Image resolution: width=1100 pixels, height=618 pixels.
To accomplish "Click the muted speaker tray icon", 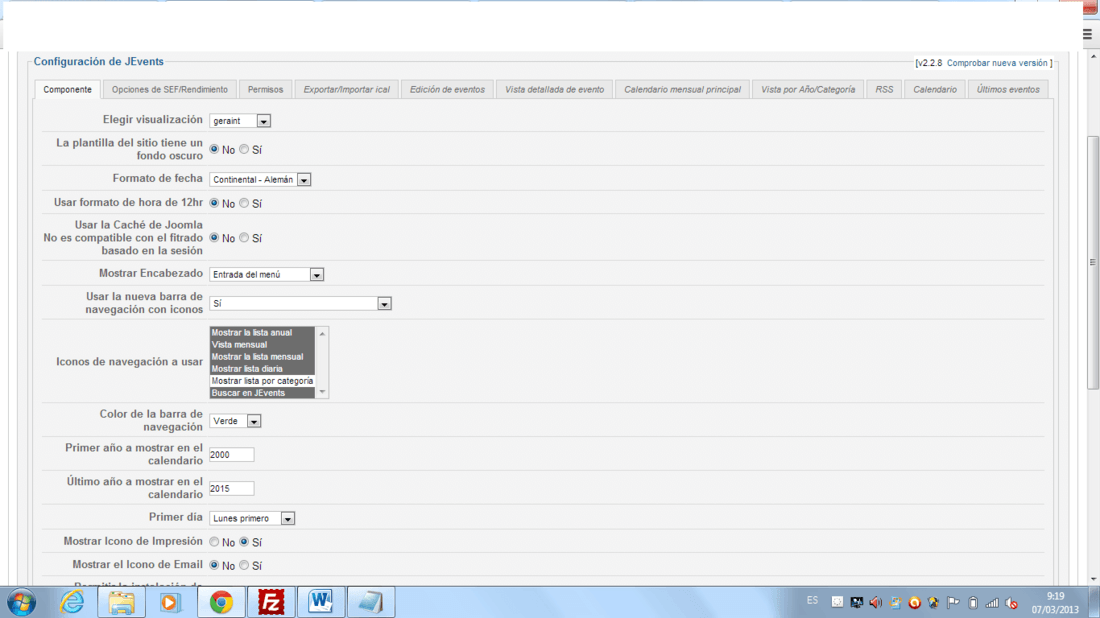I will [1012, 602].
